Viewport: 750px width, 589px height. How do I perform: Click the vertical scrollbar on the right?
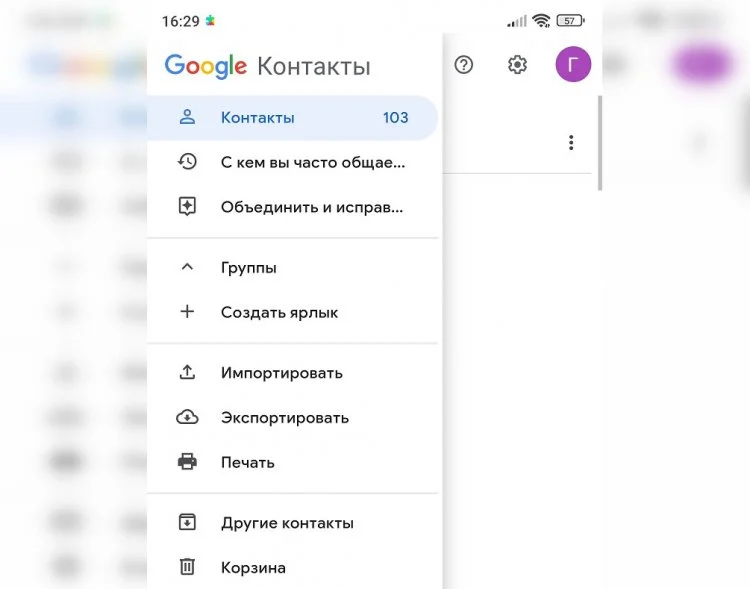point(600,143)
